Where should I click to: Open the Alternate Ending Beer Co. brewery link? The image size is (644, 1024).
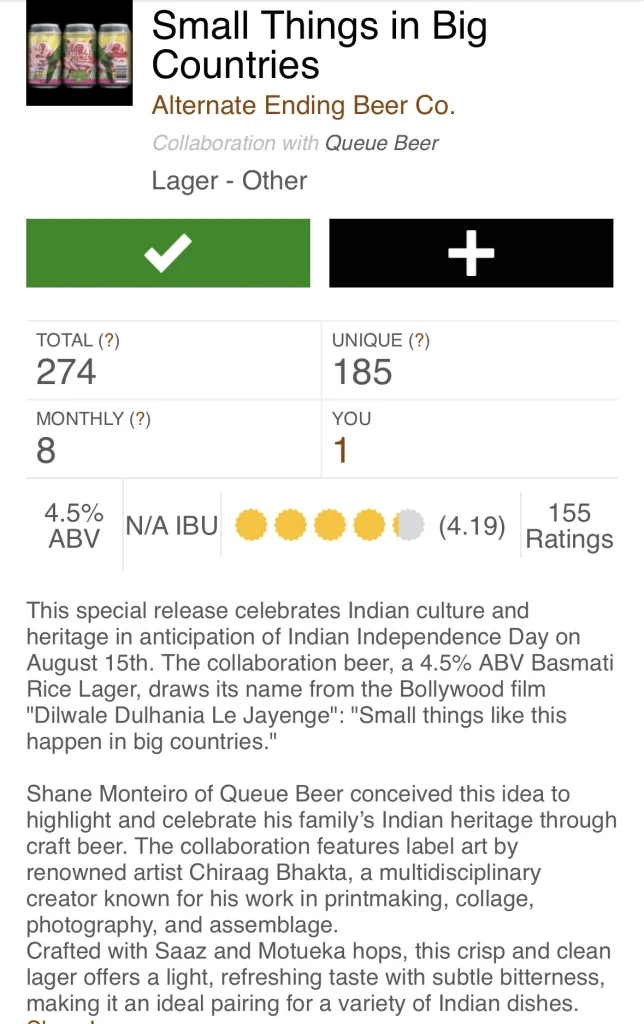(x=303, y=104)
